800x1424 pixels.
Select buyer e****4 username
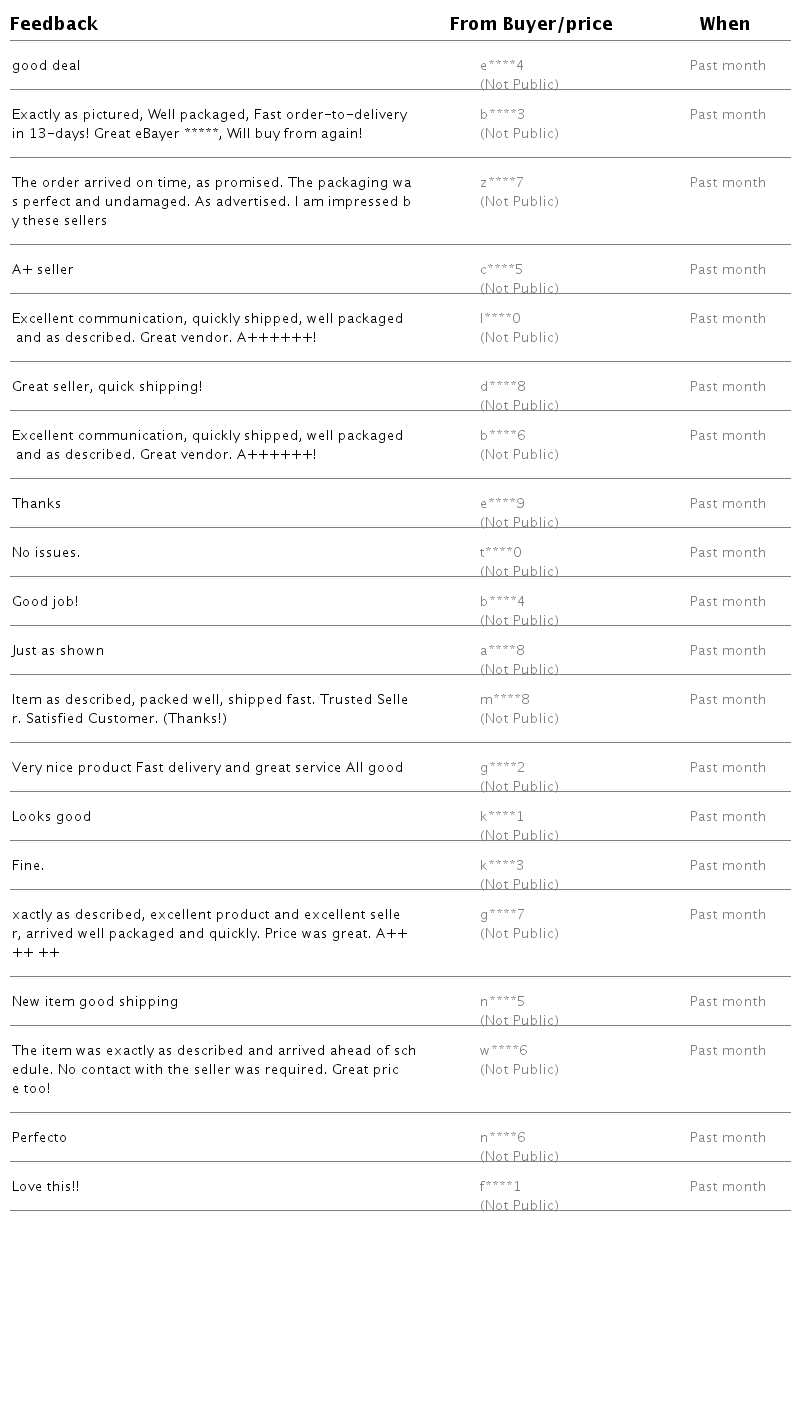pos(502,66)
